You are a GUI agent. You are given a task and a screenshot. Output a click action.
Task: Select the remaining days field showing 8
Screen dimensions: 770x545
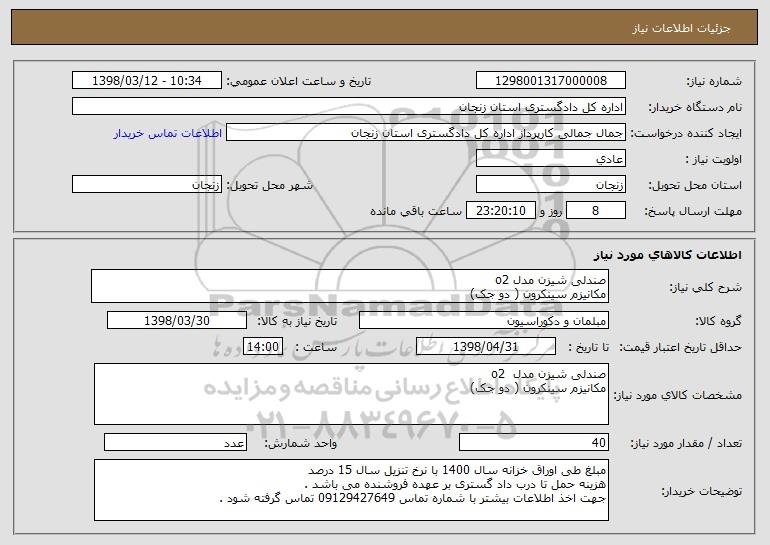(x=596, y=211)
